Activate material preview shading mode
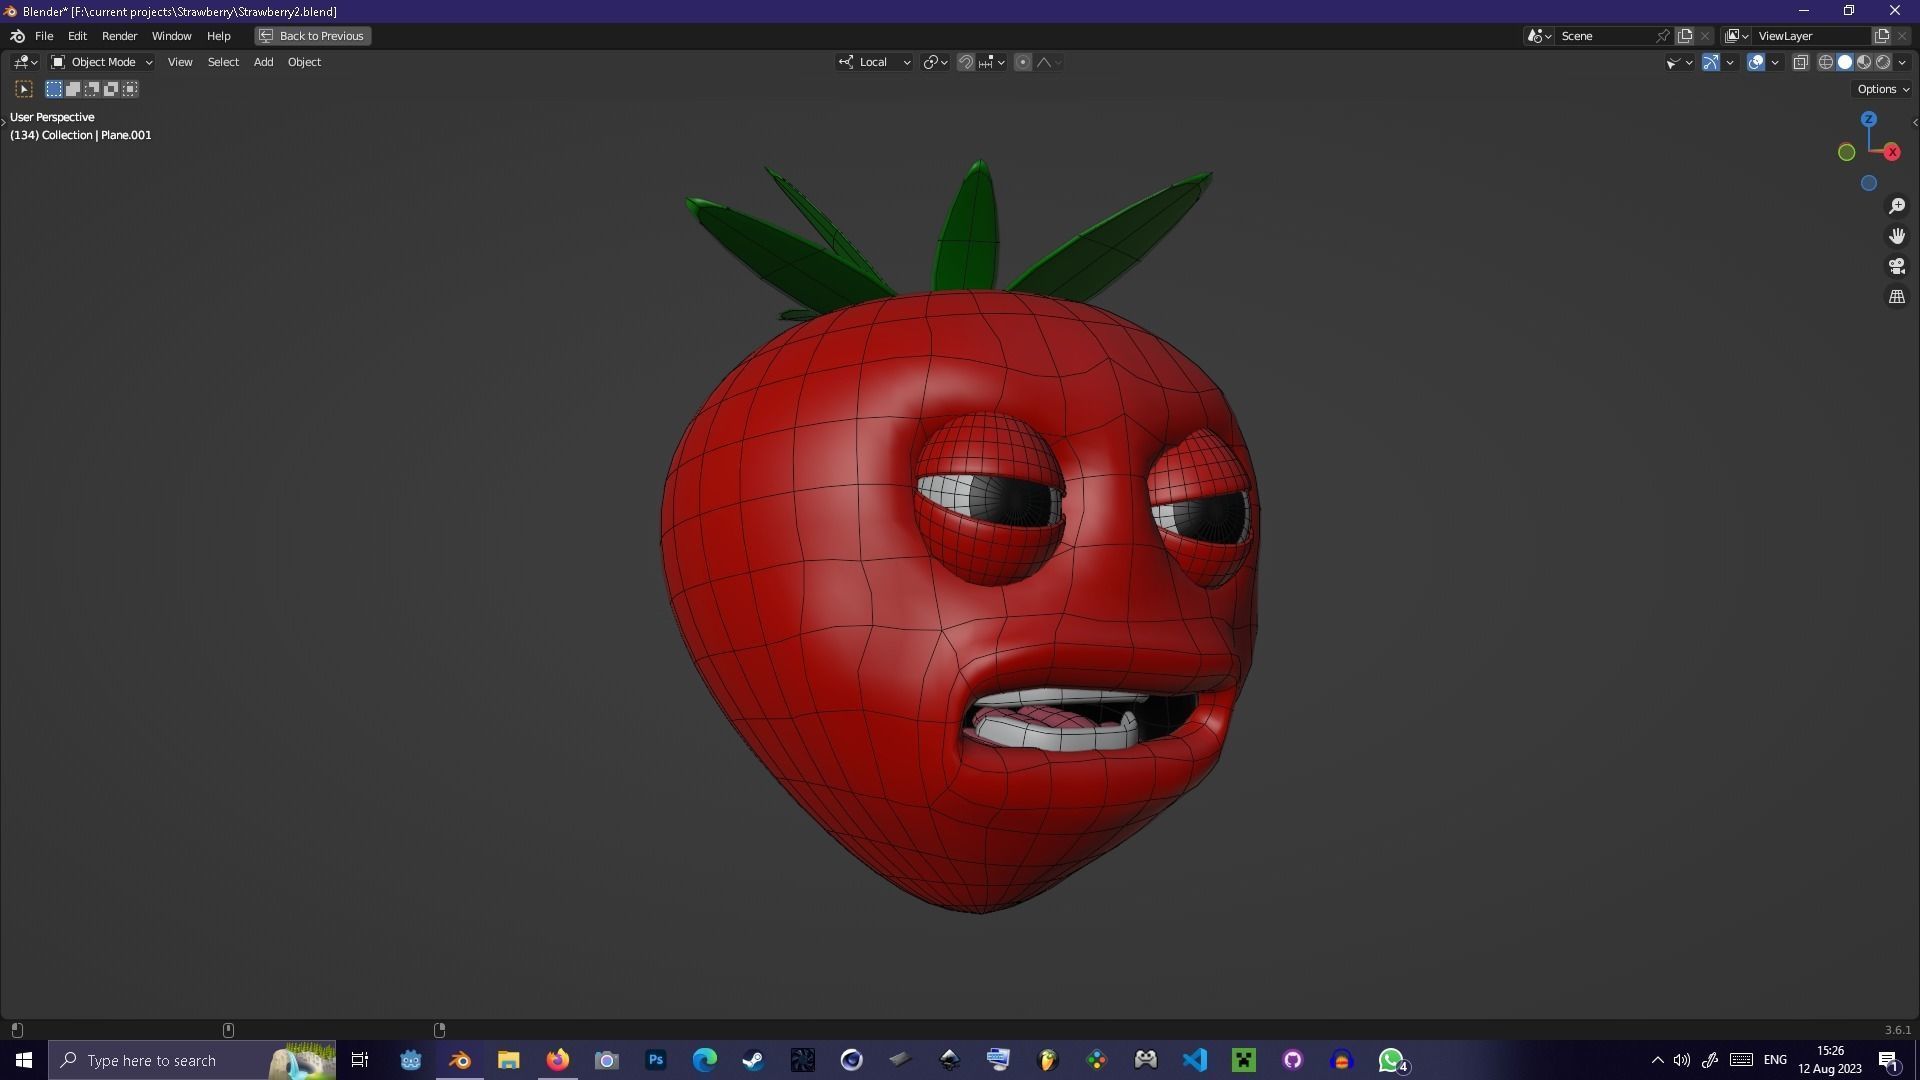This screenshot has width=1920, height=1080. click(x=1864, y=62)
